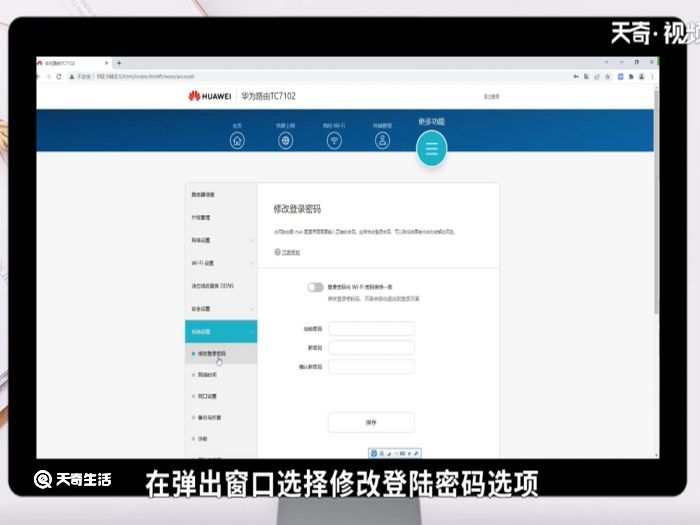Image resolution: width=700 pixels, height=525 pixels.
Task: Click the blue extension icon in browser toolbar
Action: click(621, 77)
